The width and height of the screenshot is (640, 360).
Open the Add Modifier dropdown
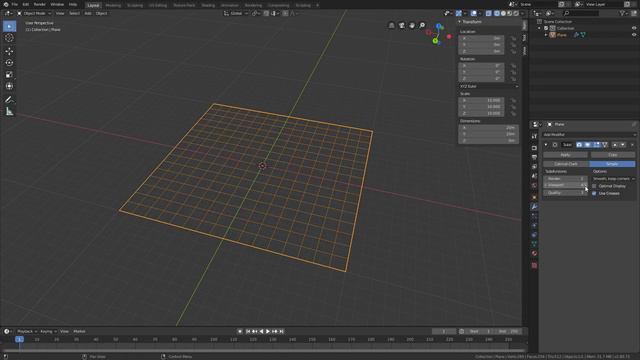pyautogui.click(x=589, y=135)
